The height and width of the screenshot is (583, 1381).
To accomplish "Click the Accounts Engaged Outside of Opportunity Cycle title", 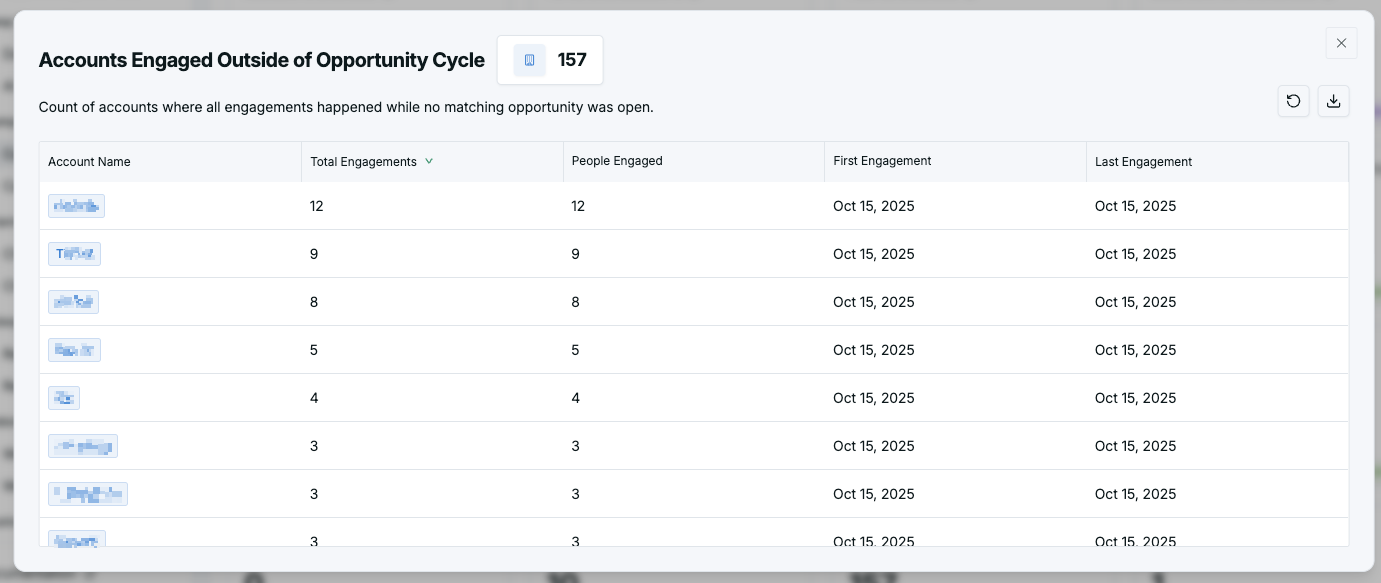I will (x=261, y=60).
